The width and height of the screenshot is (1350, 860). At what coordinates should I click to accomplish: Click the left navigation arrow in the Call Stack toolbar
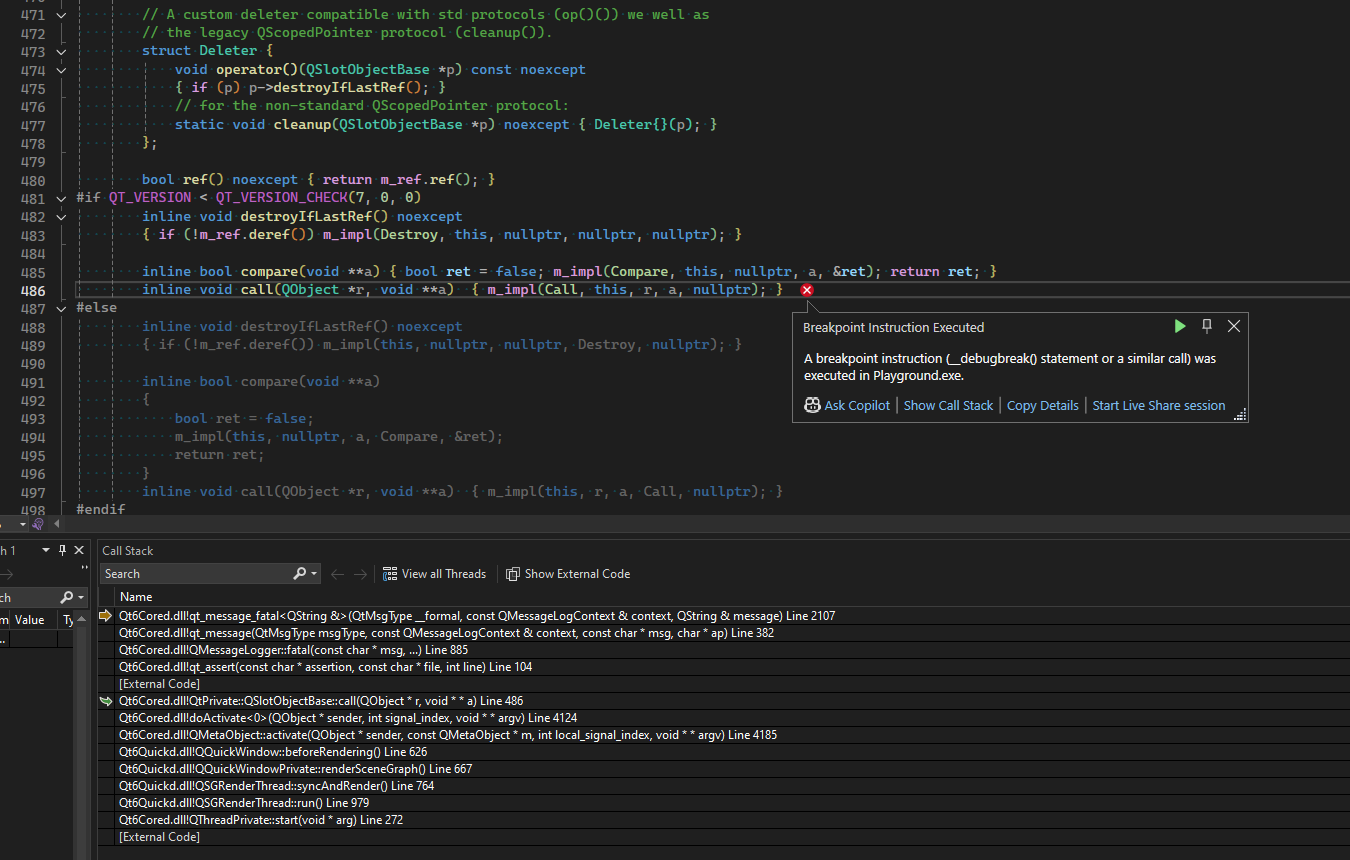tap(338, 573)
